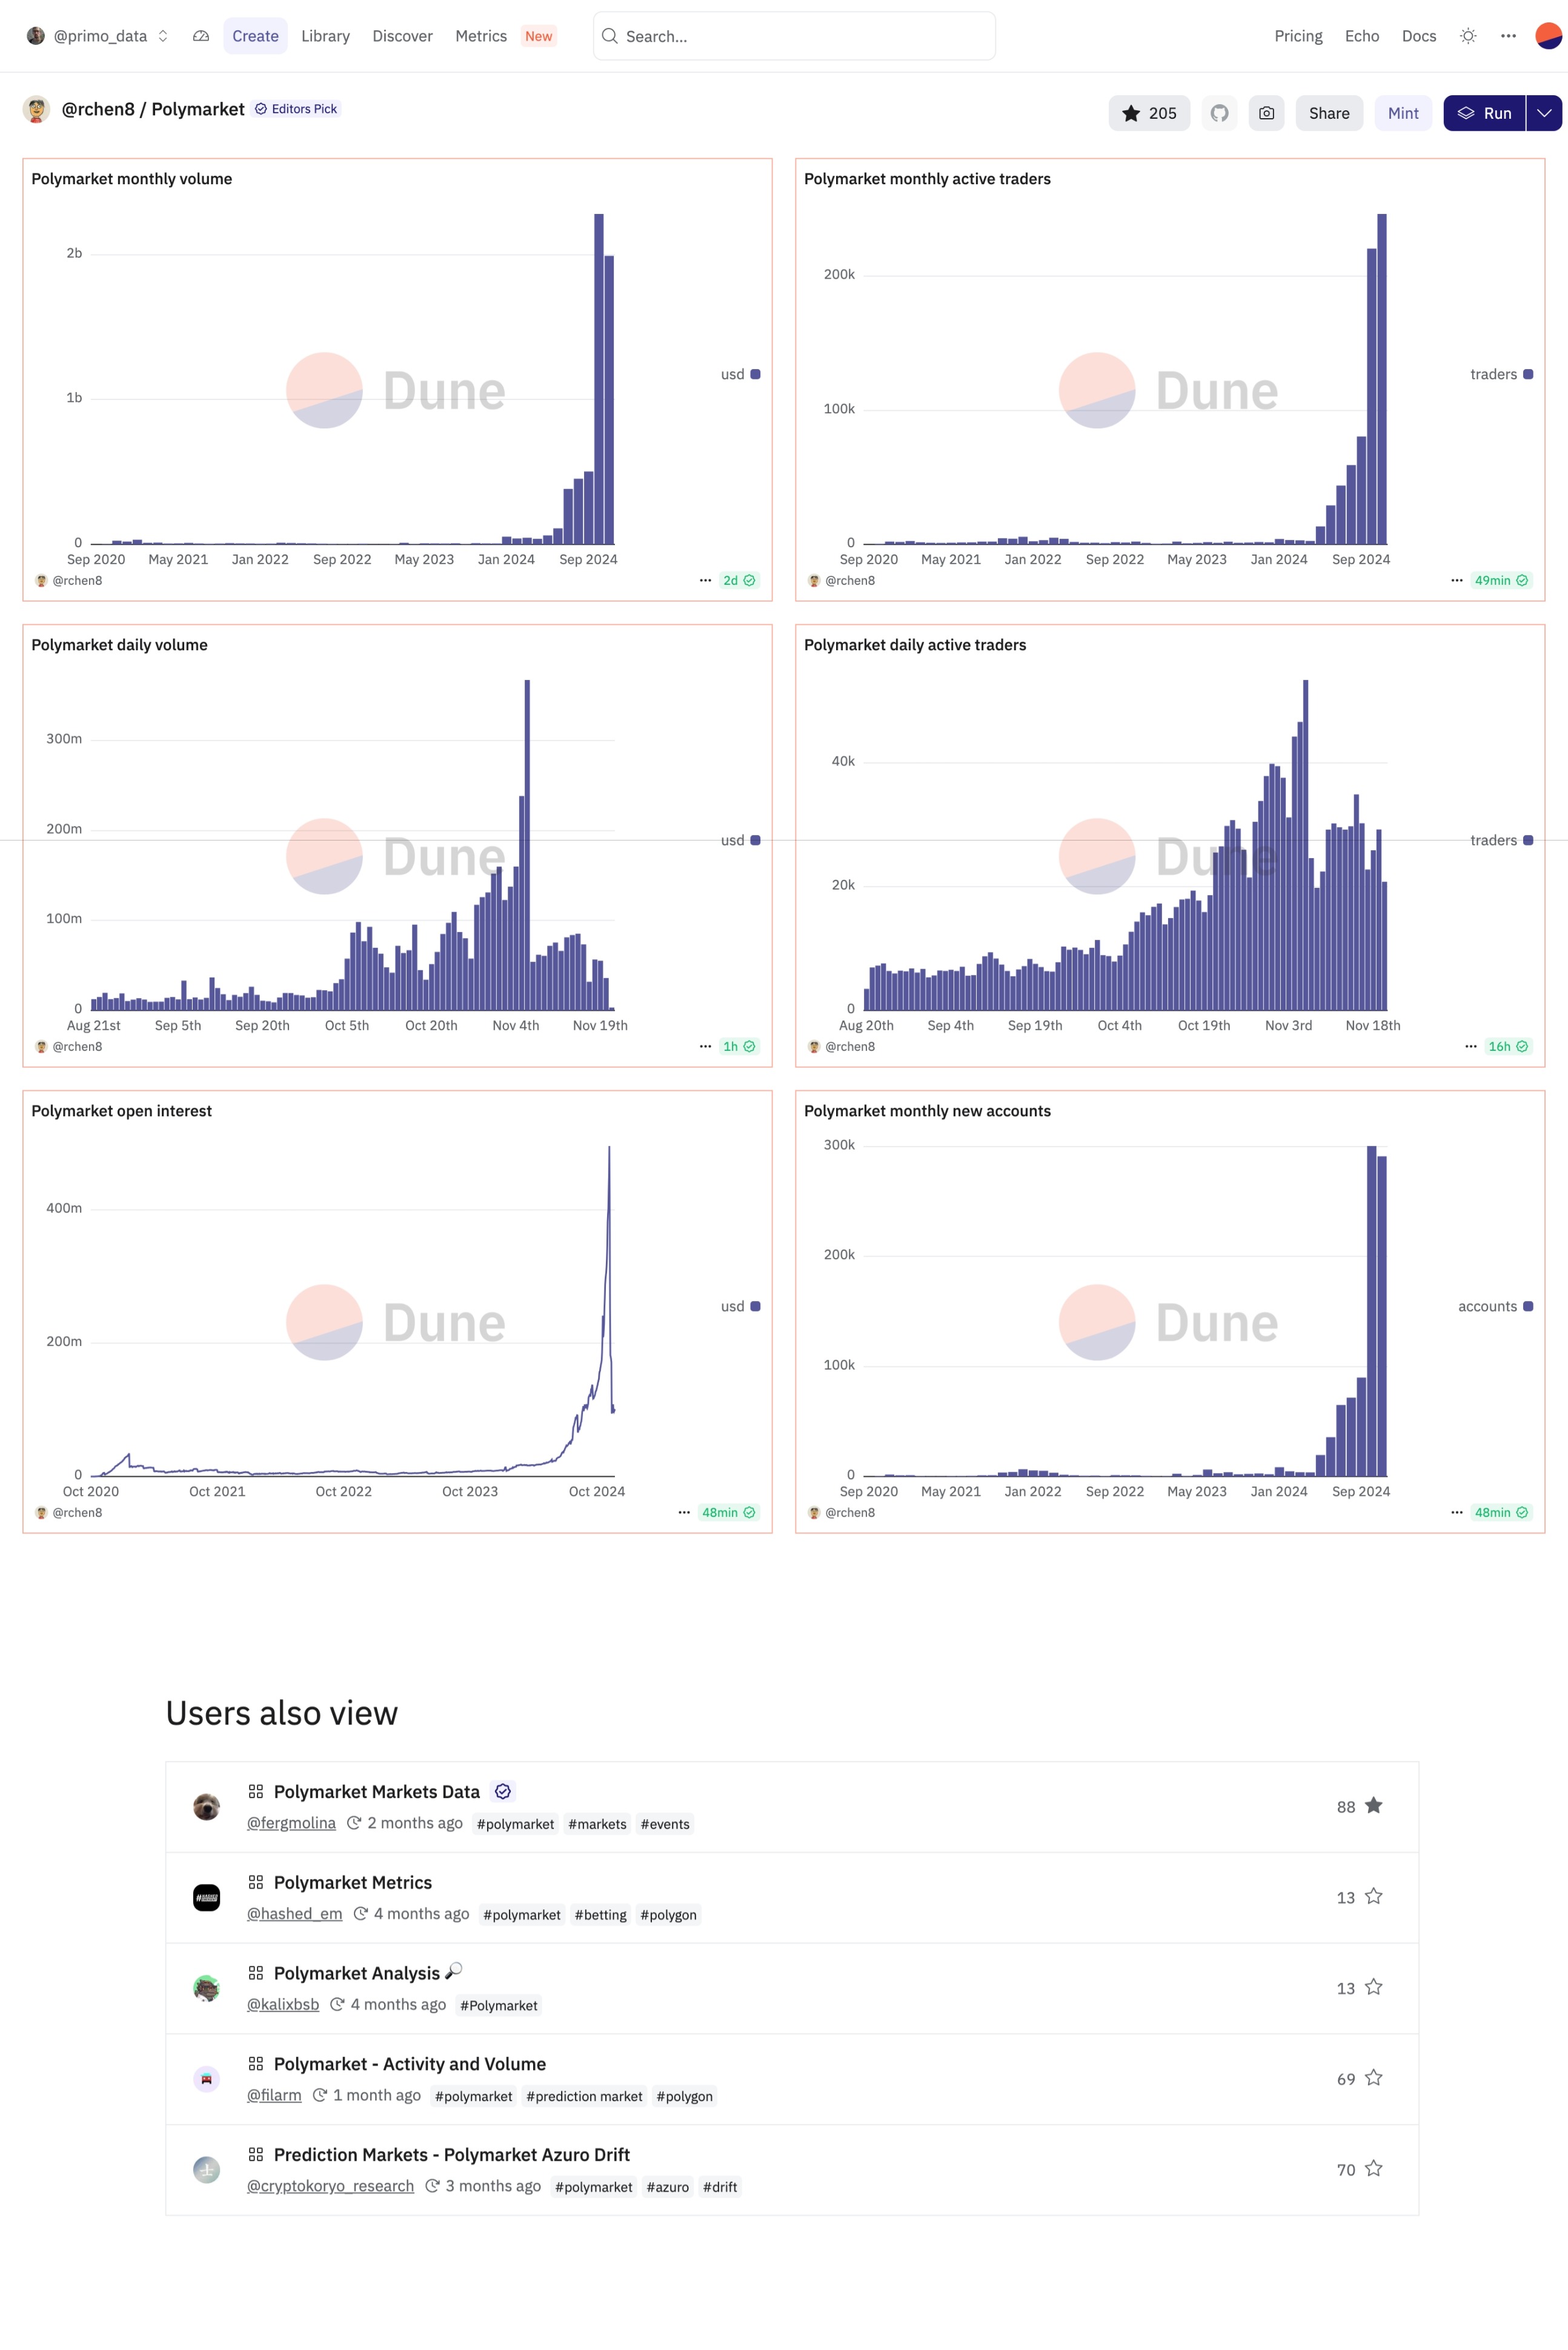Screen dimensions: 1568x2350
Task: Click the #betting tag
Action: (x=600, y=1914)
